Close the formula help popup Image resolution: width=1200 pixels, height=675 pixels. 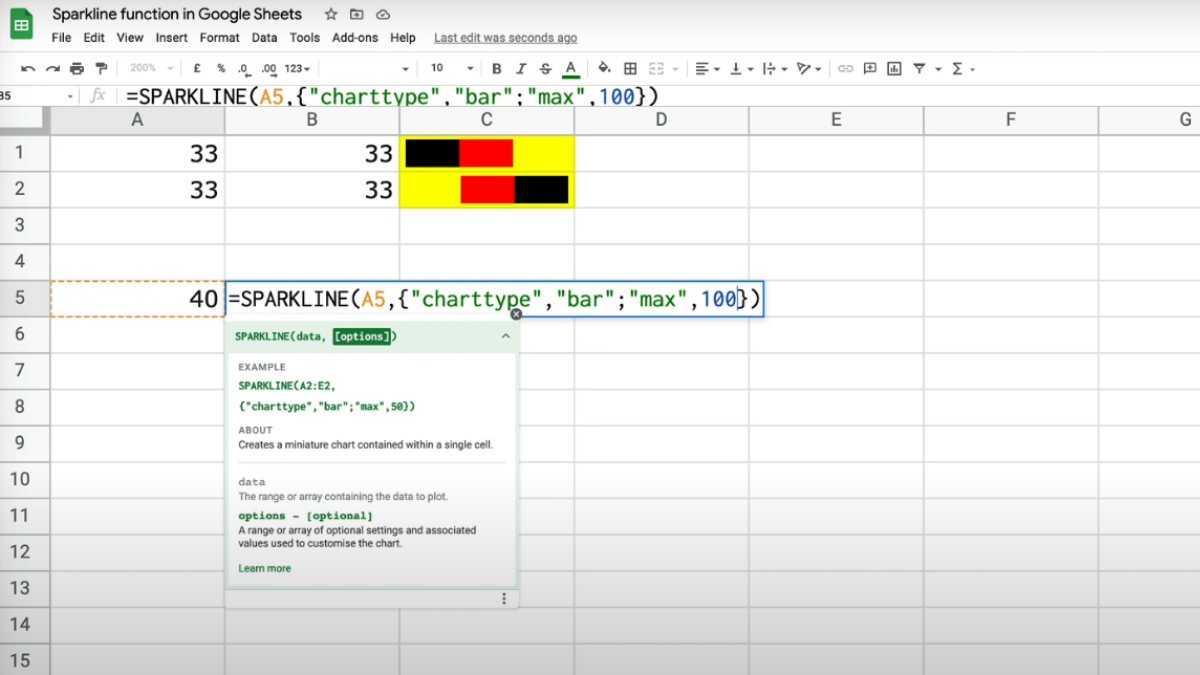[516, 314]
